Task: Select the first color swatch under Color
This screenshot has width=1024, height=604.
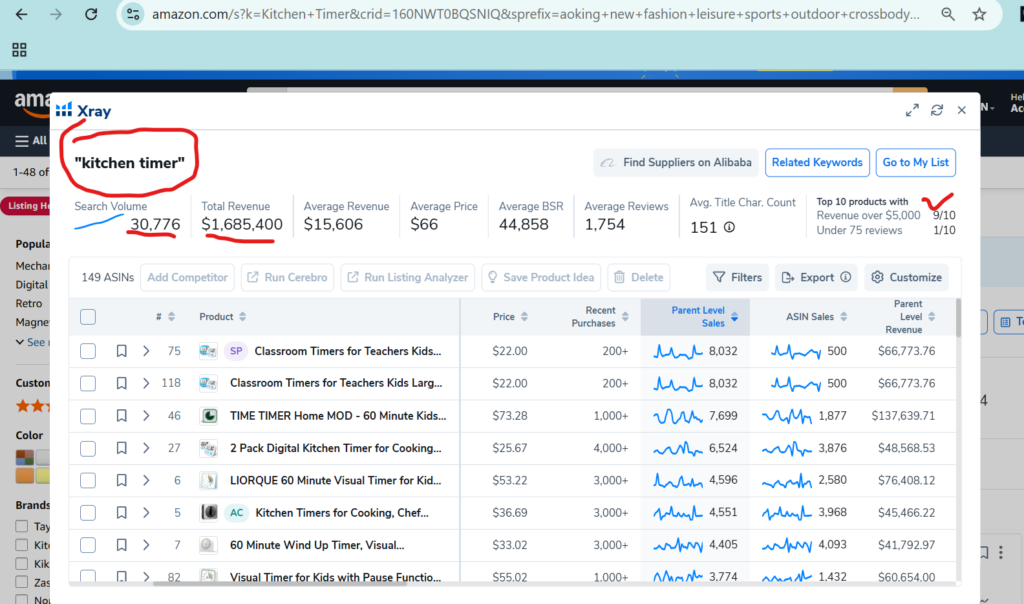Action: point(24,456)
